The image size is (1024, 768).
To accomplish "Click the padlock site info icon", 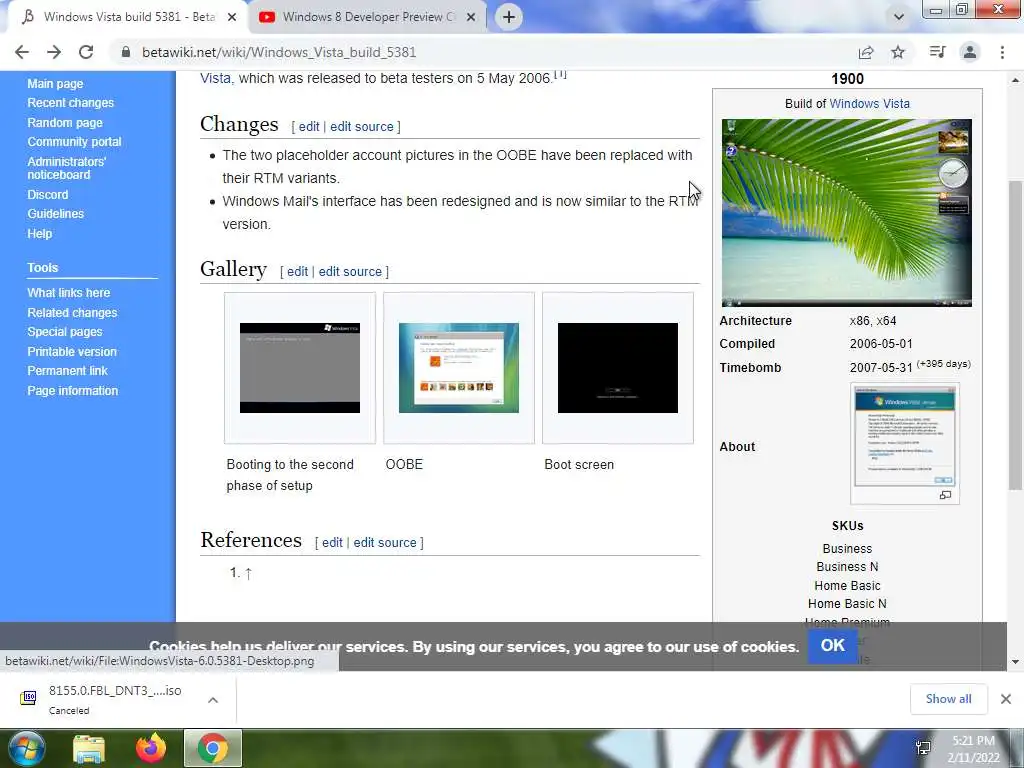I will [126, 52].
